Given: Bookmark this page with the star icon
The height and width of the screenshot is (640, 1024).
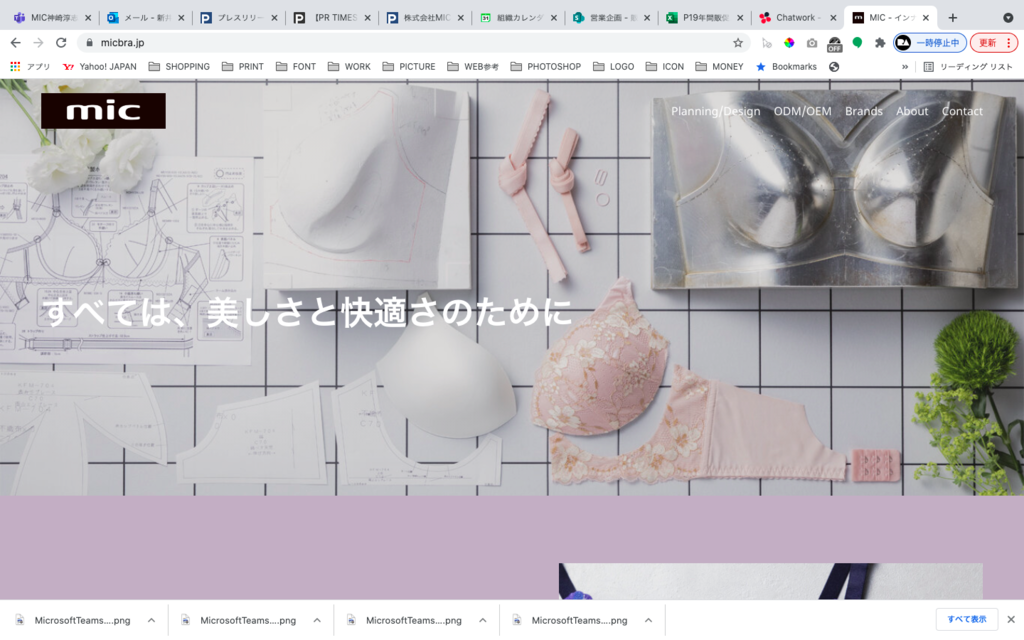Looking at the screenshot, I should (x=738, y=42).
